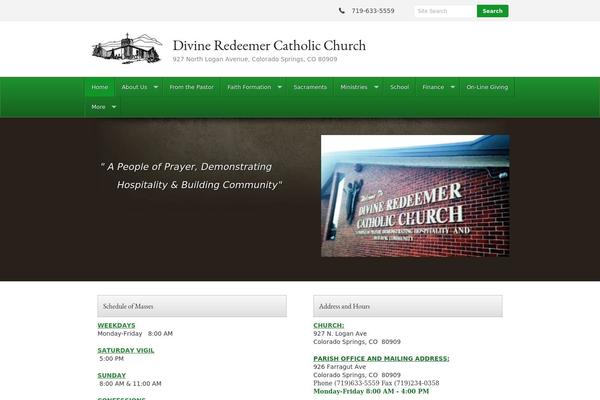Open the On-Line Giving link
The width and height of the screenshot is (600, 400).
487,87
